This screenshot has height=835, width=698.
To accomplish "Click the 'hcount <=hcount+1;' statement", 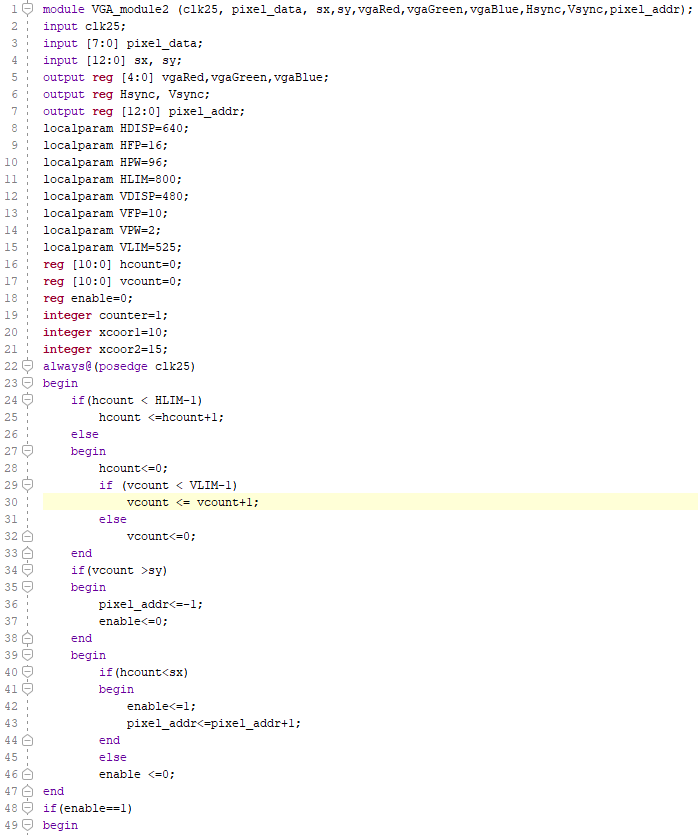I will pos(161,417).
